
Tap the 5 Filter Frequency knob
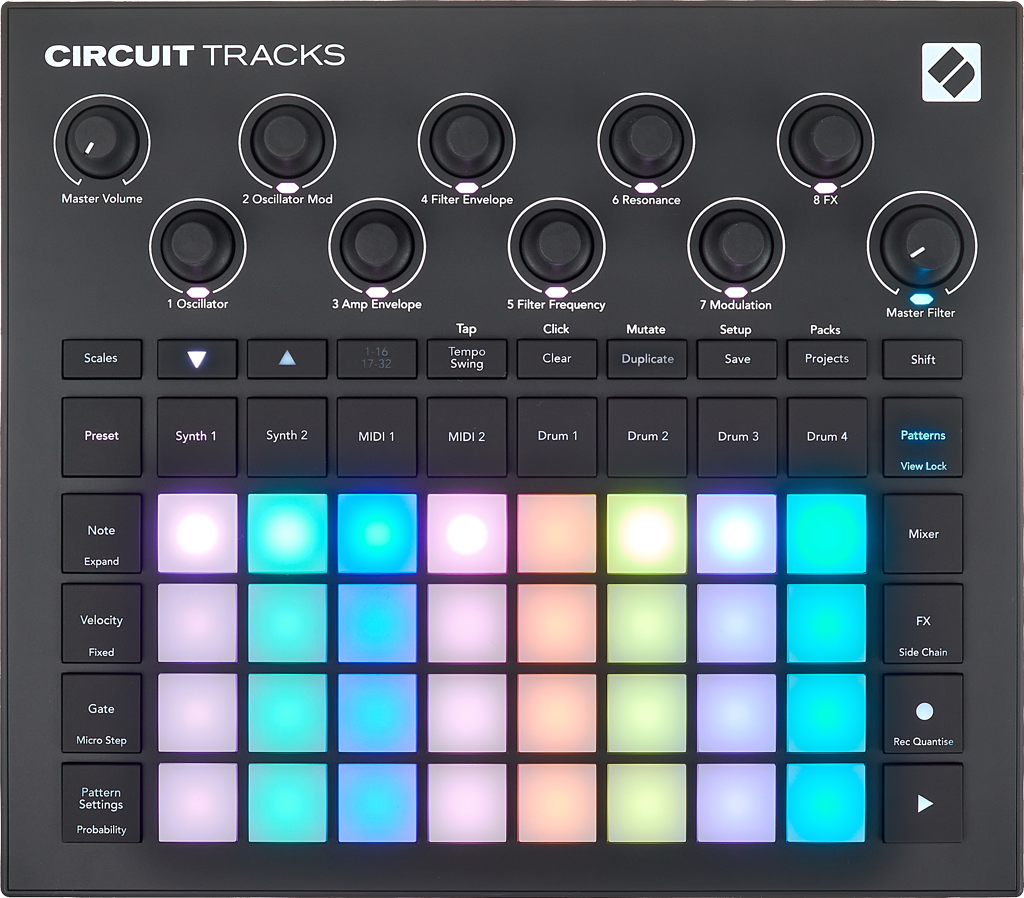(x=556, y=245)
